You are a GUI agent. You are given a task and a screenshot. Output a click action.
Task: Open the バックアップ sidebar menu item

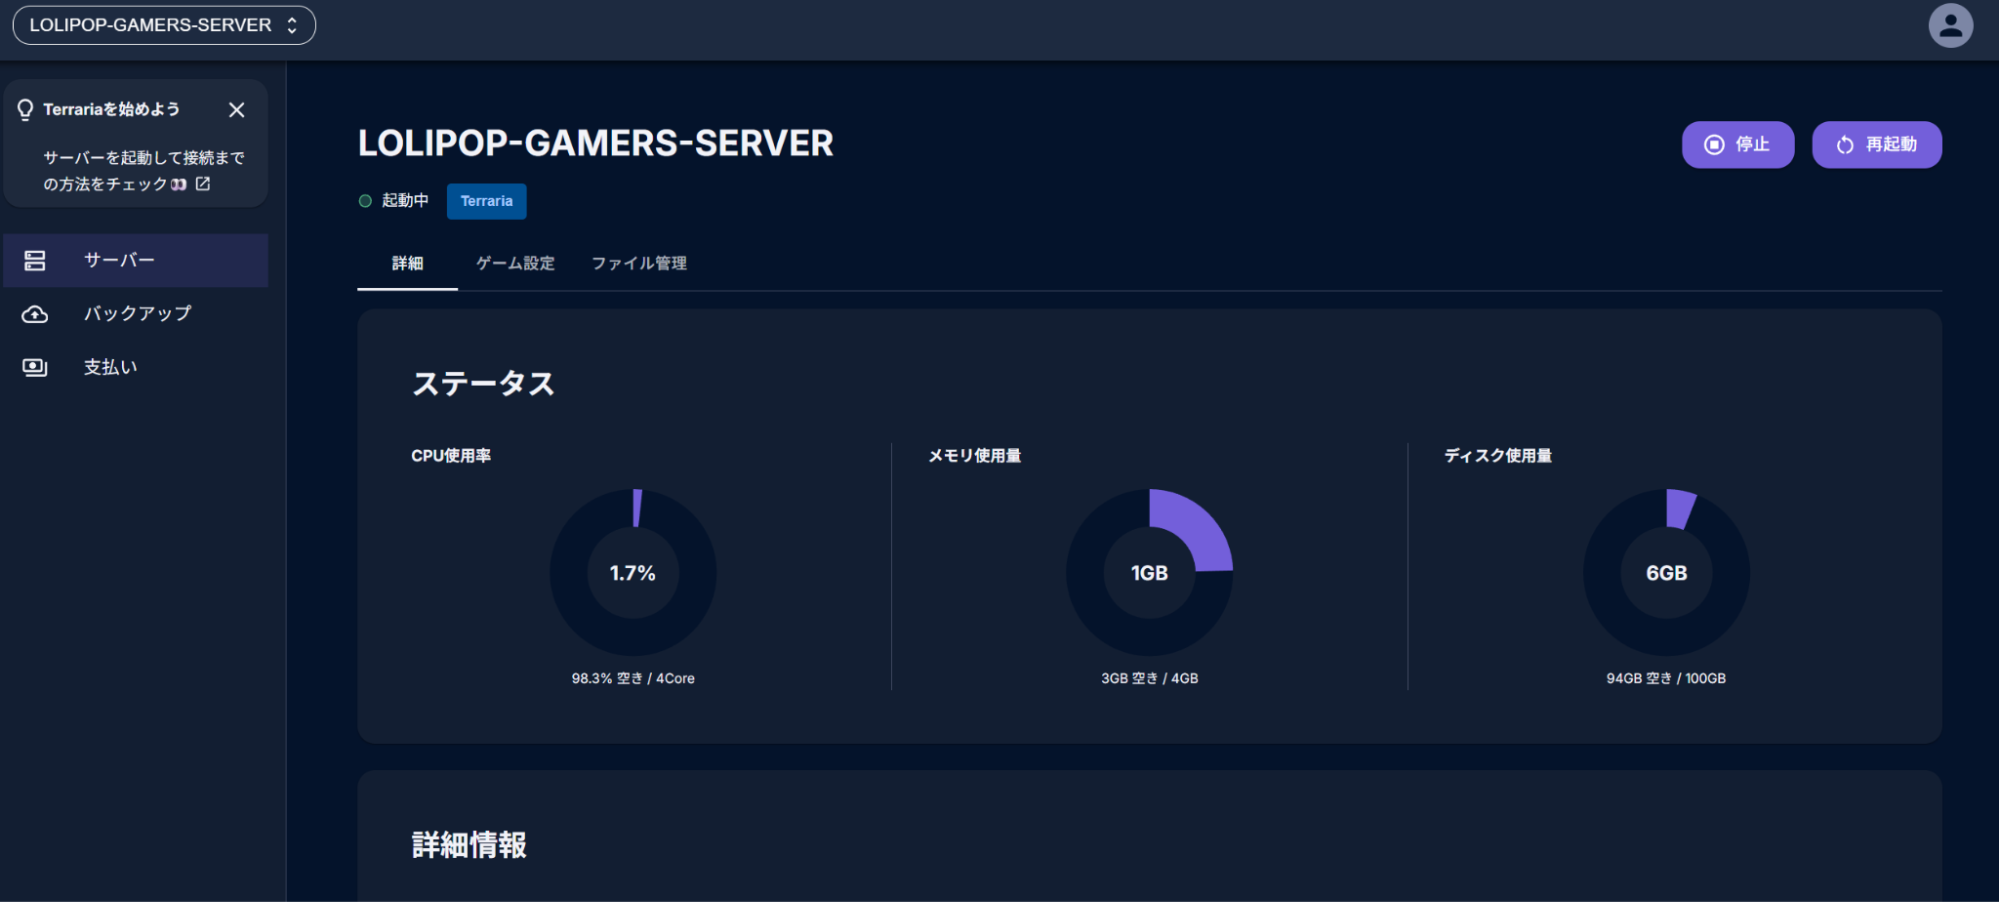pos(136,314)
